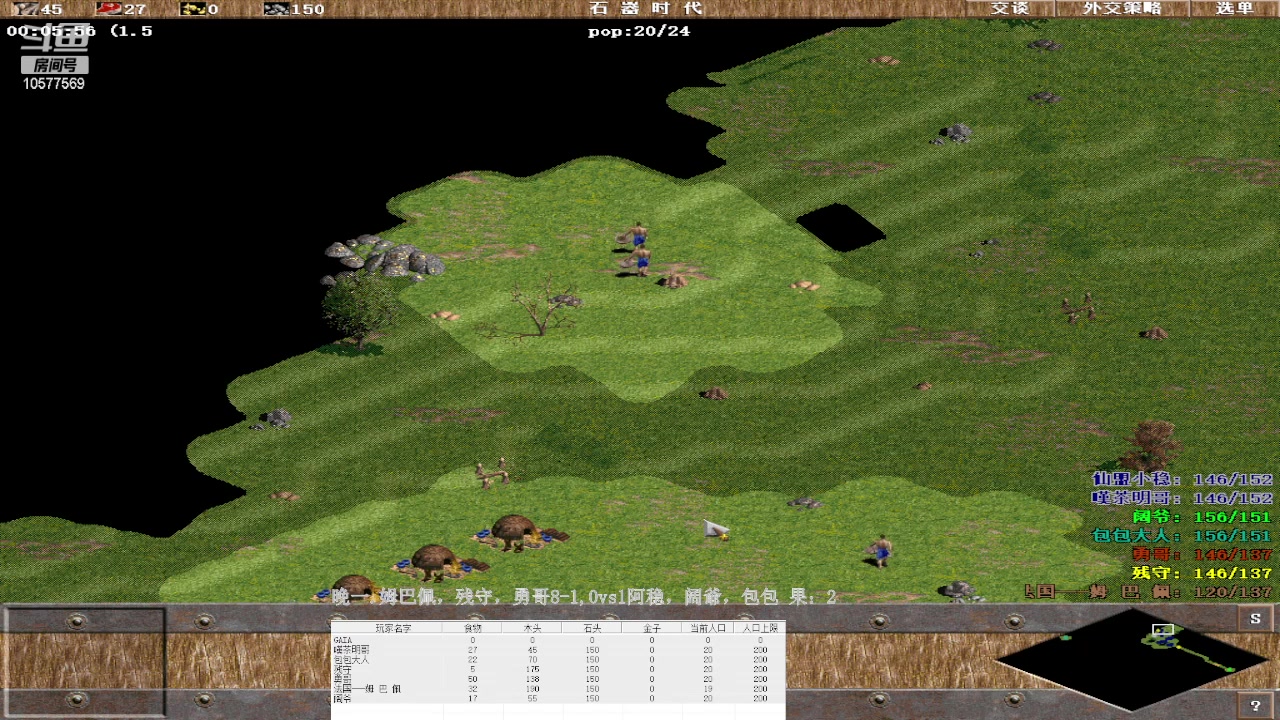The image size is (1280, 720).
Task: Select the lone villager near the bottom right
Action: [x=881, y=549]
